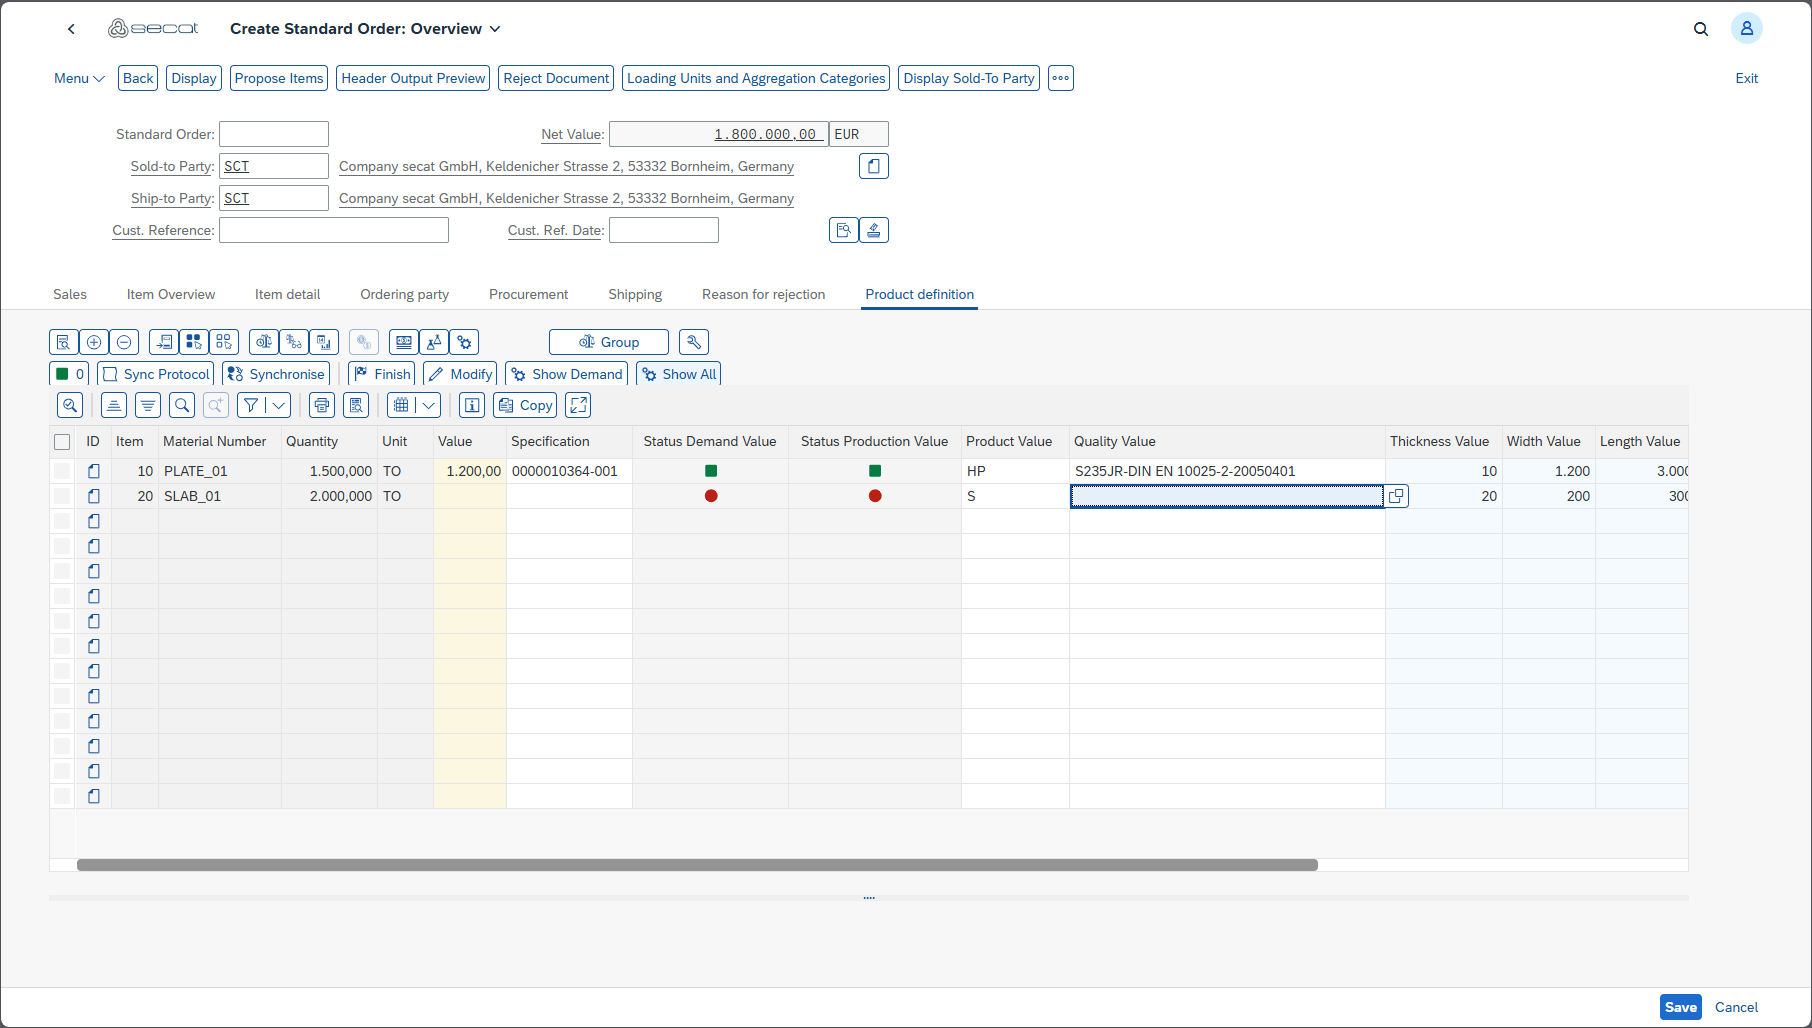This screenshot has width=1812, height=1028.
Task: Open the search icon in the header
Action: [x=1700, y=29]
